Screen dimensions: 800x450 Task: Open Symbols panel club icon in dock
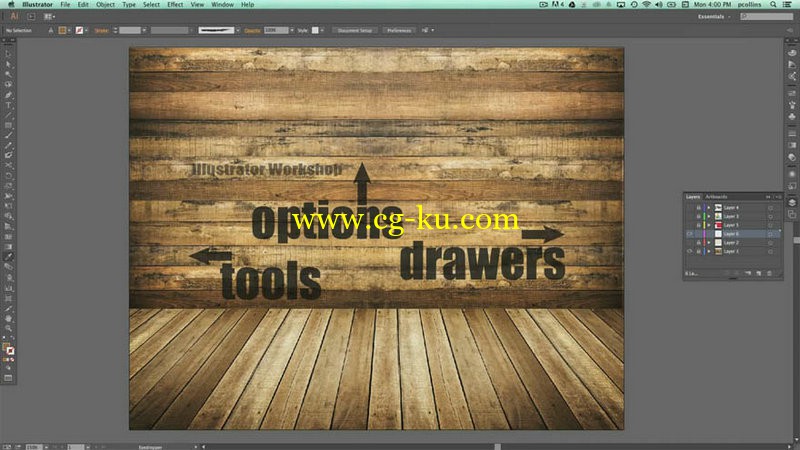pos(792,116)
